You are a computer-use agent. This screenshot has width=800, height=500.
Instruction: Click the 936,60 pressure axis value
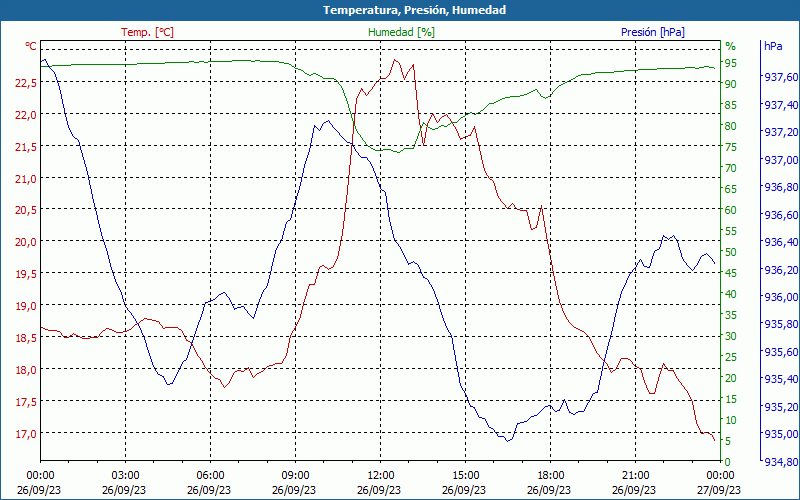tap(781, 215)
